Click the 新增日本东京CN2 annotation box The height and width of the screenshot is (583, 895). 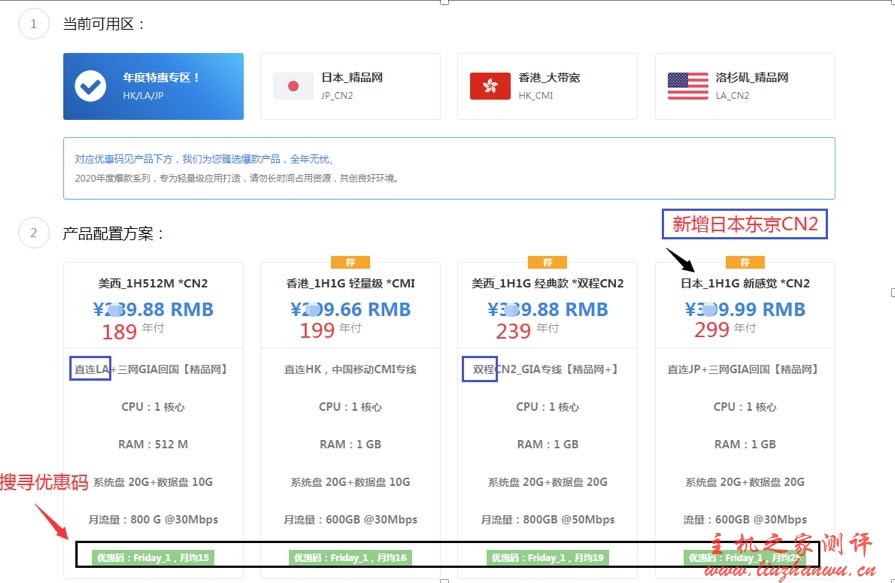[744, 225]
